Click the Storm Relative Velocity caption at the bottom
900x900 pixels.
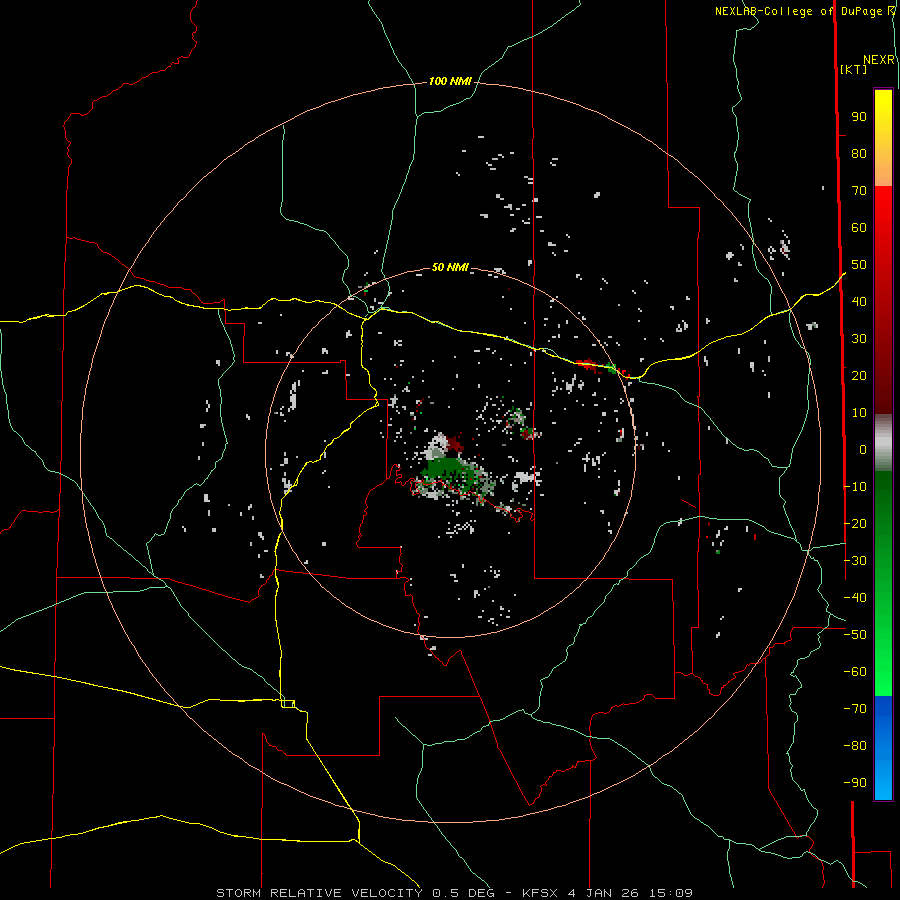click(x=454, y=893)
